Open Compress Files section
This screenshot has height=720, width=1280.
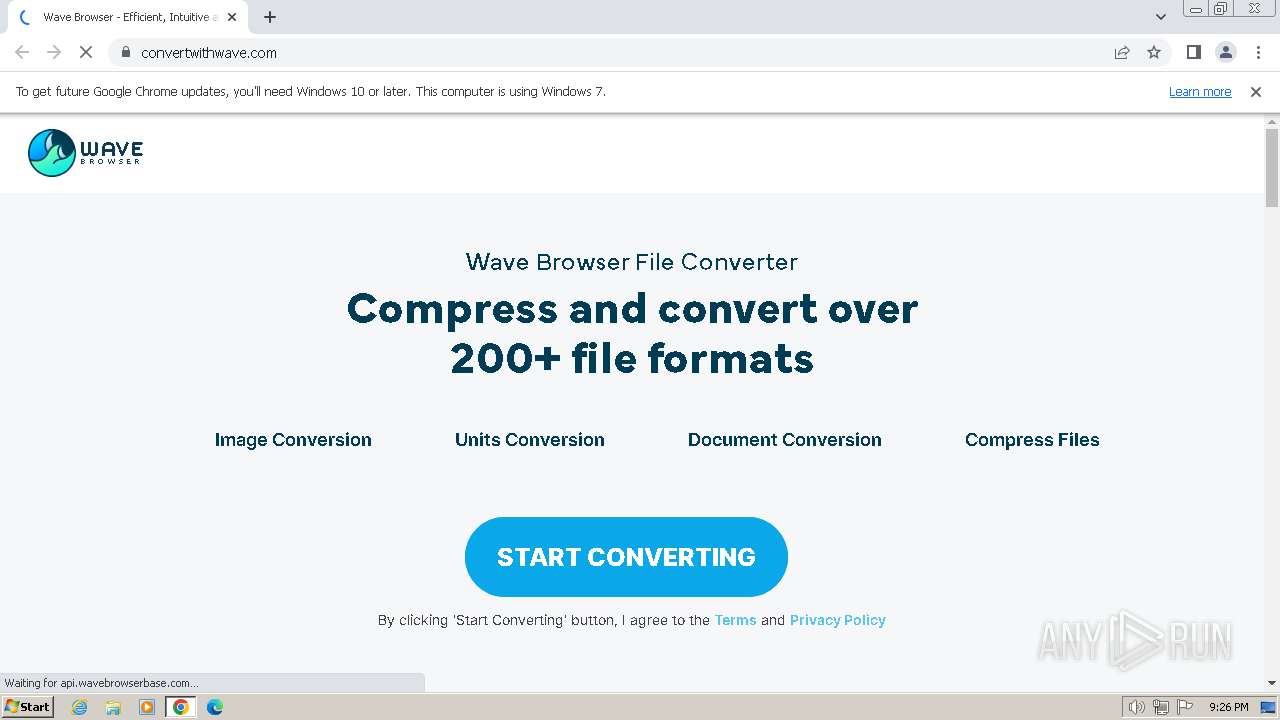tap(1032, 440)
